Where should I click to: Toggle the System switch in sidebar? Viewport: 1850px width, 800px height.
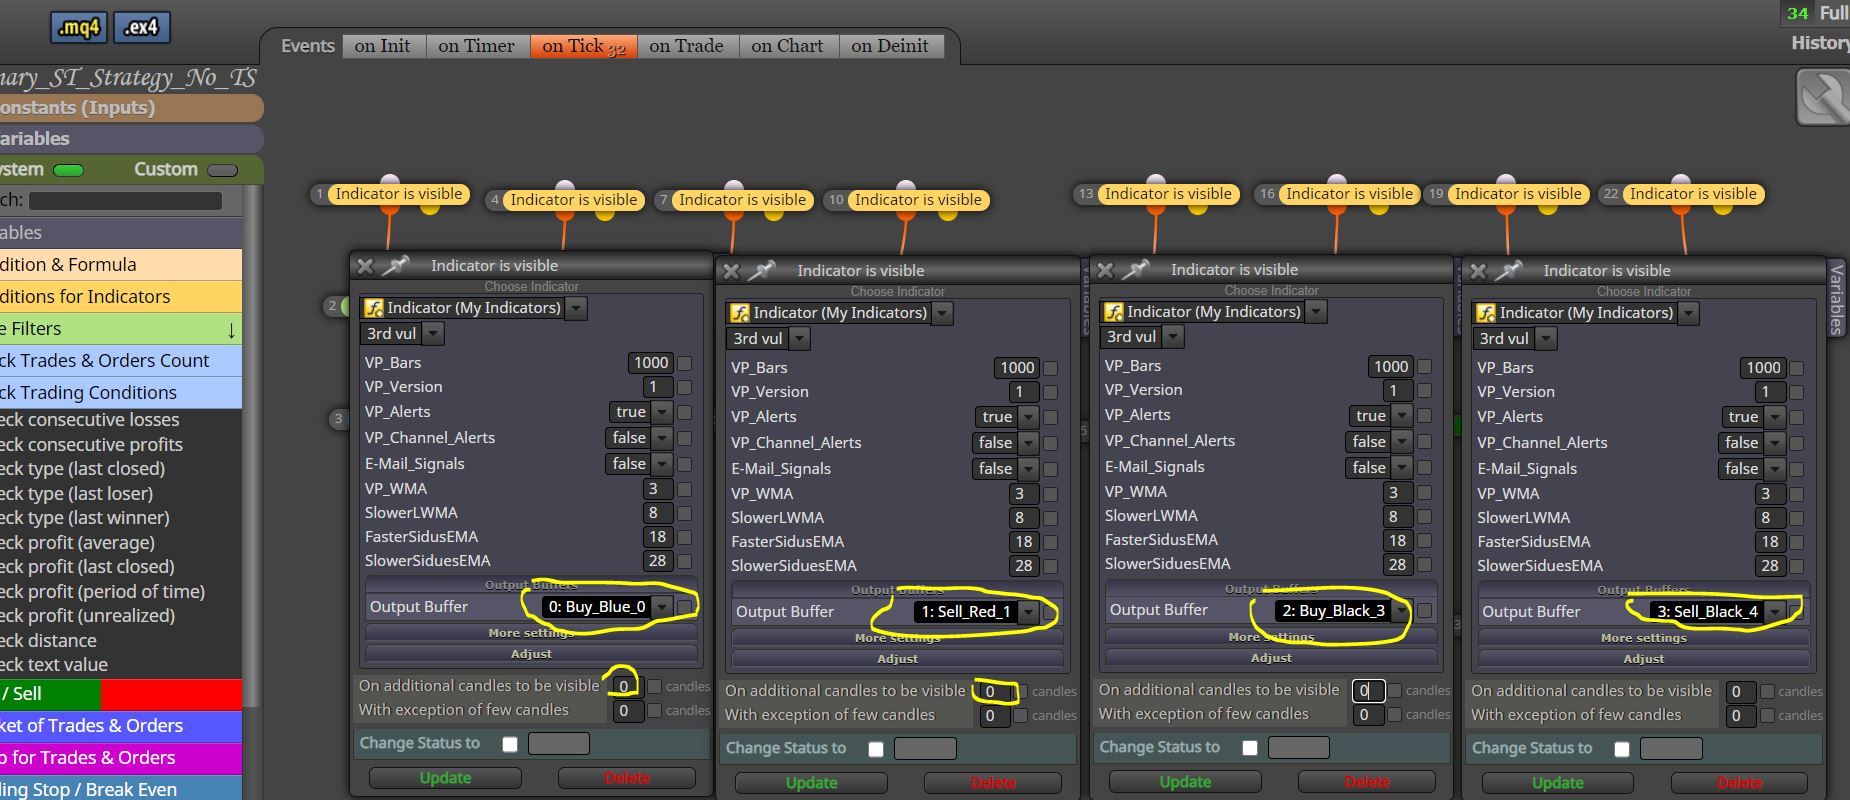(x=68, y=170)
